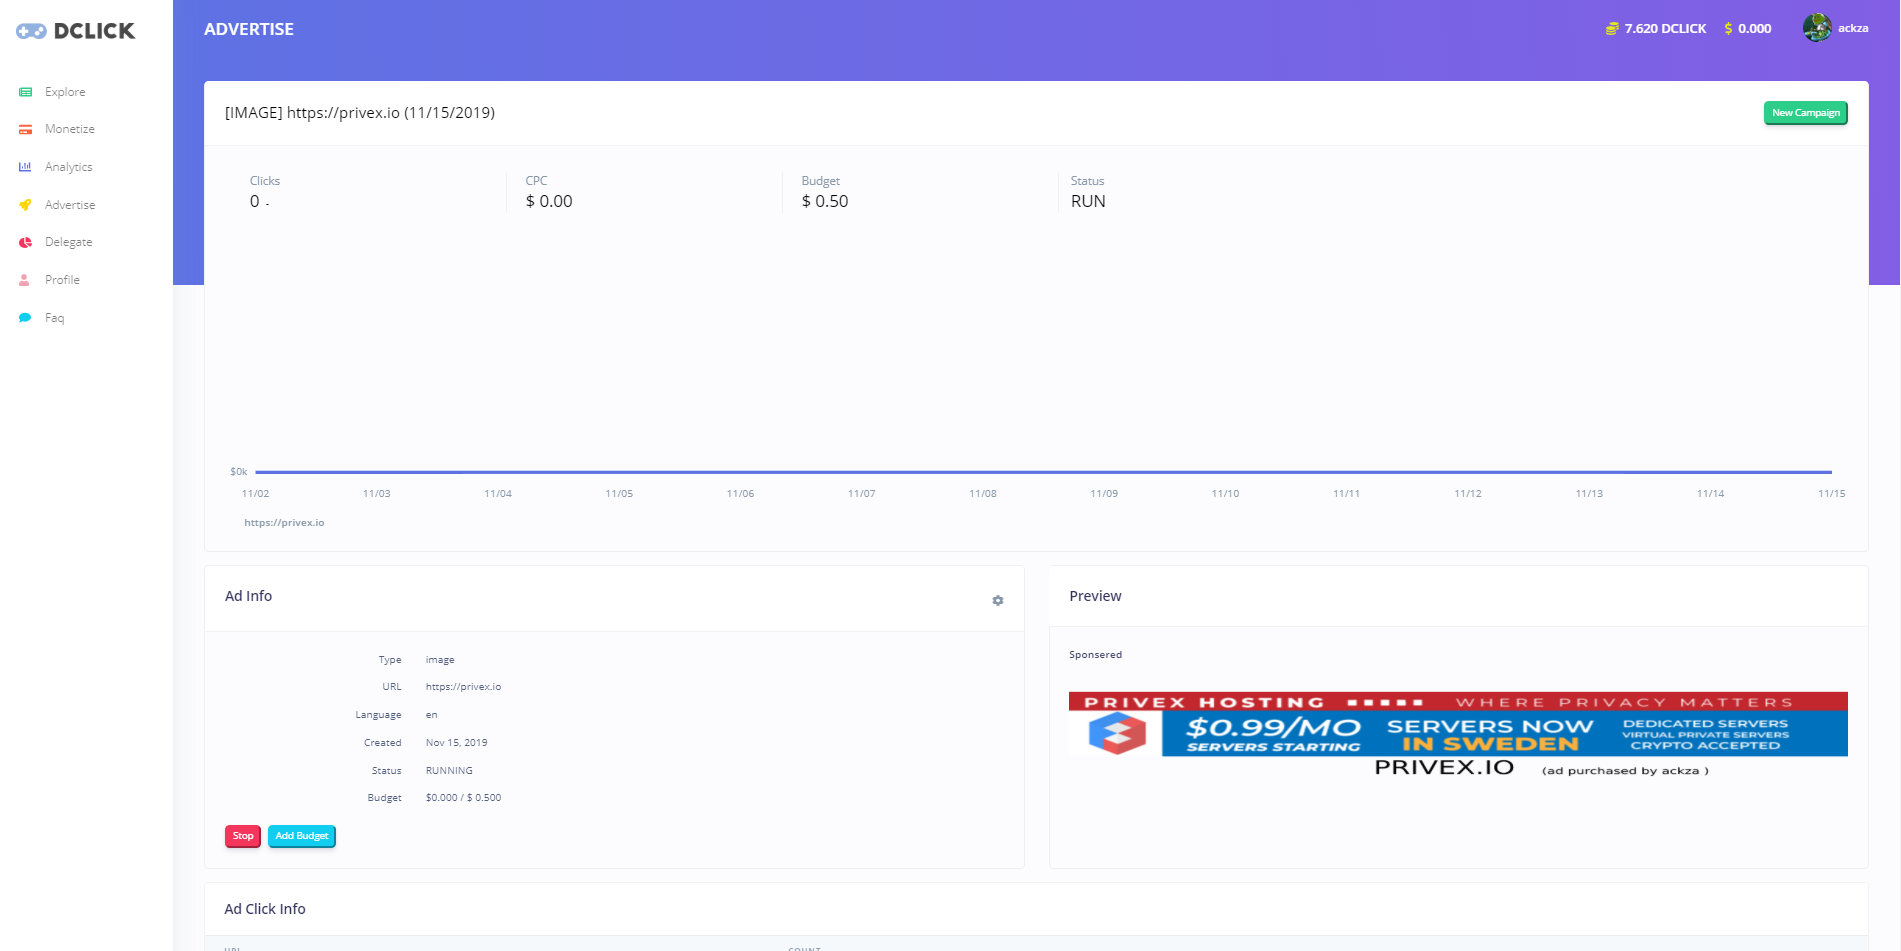Click the Advertise megaphone icon
The height and width of the screenshot is (951, 1901).
point(25,205)
